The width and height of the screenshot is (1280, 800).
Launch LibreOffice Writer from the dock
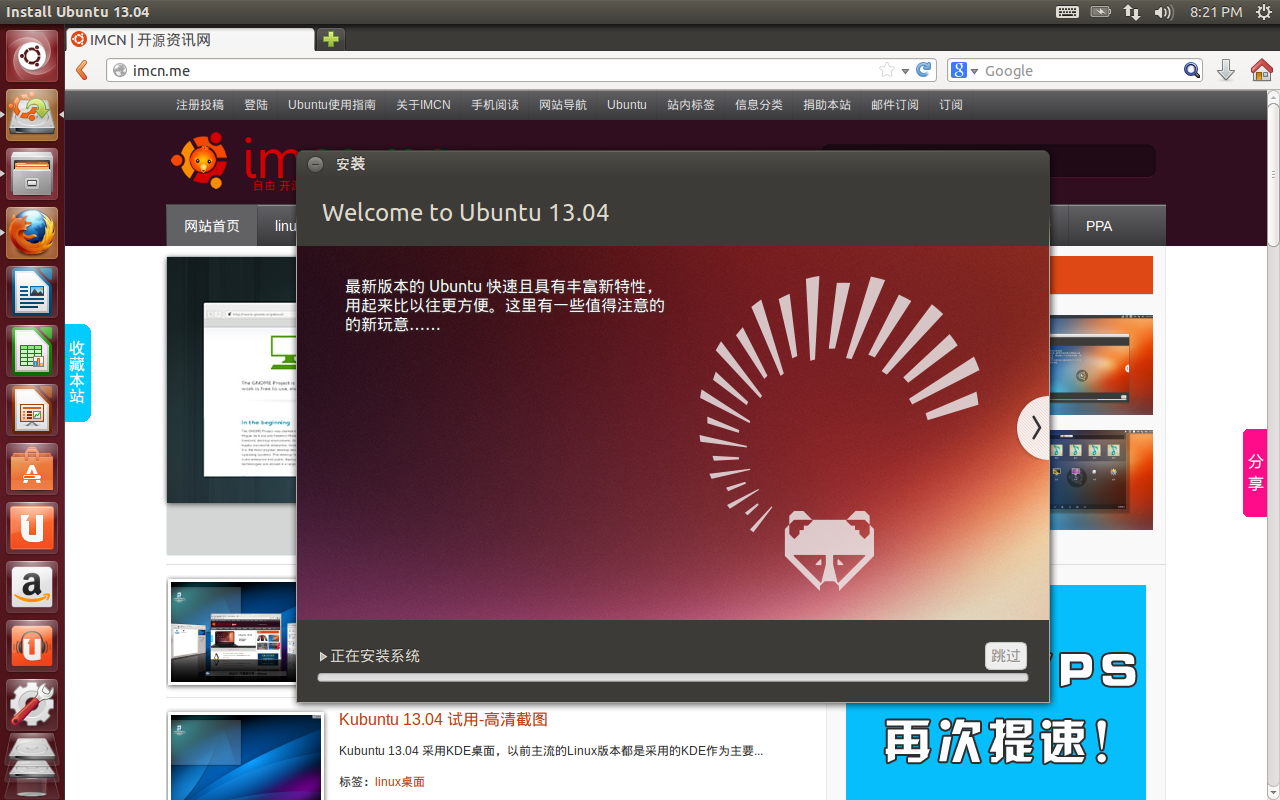pos(32,292)
